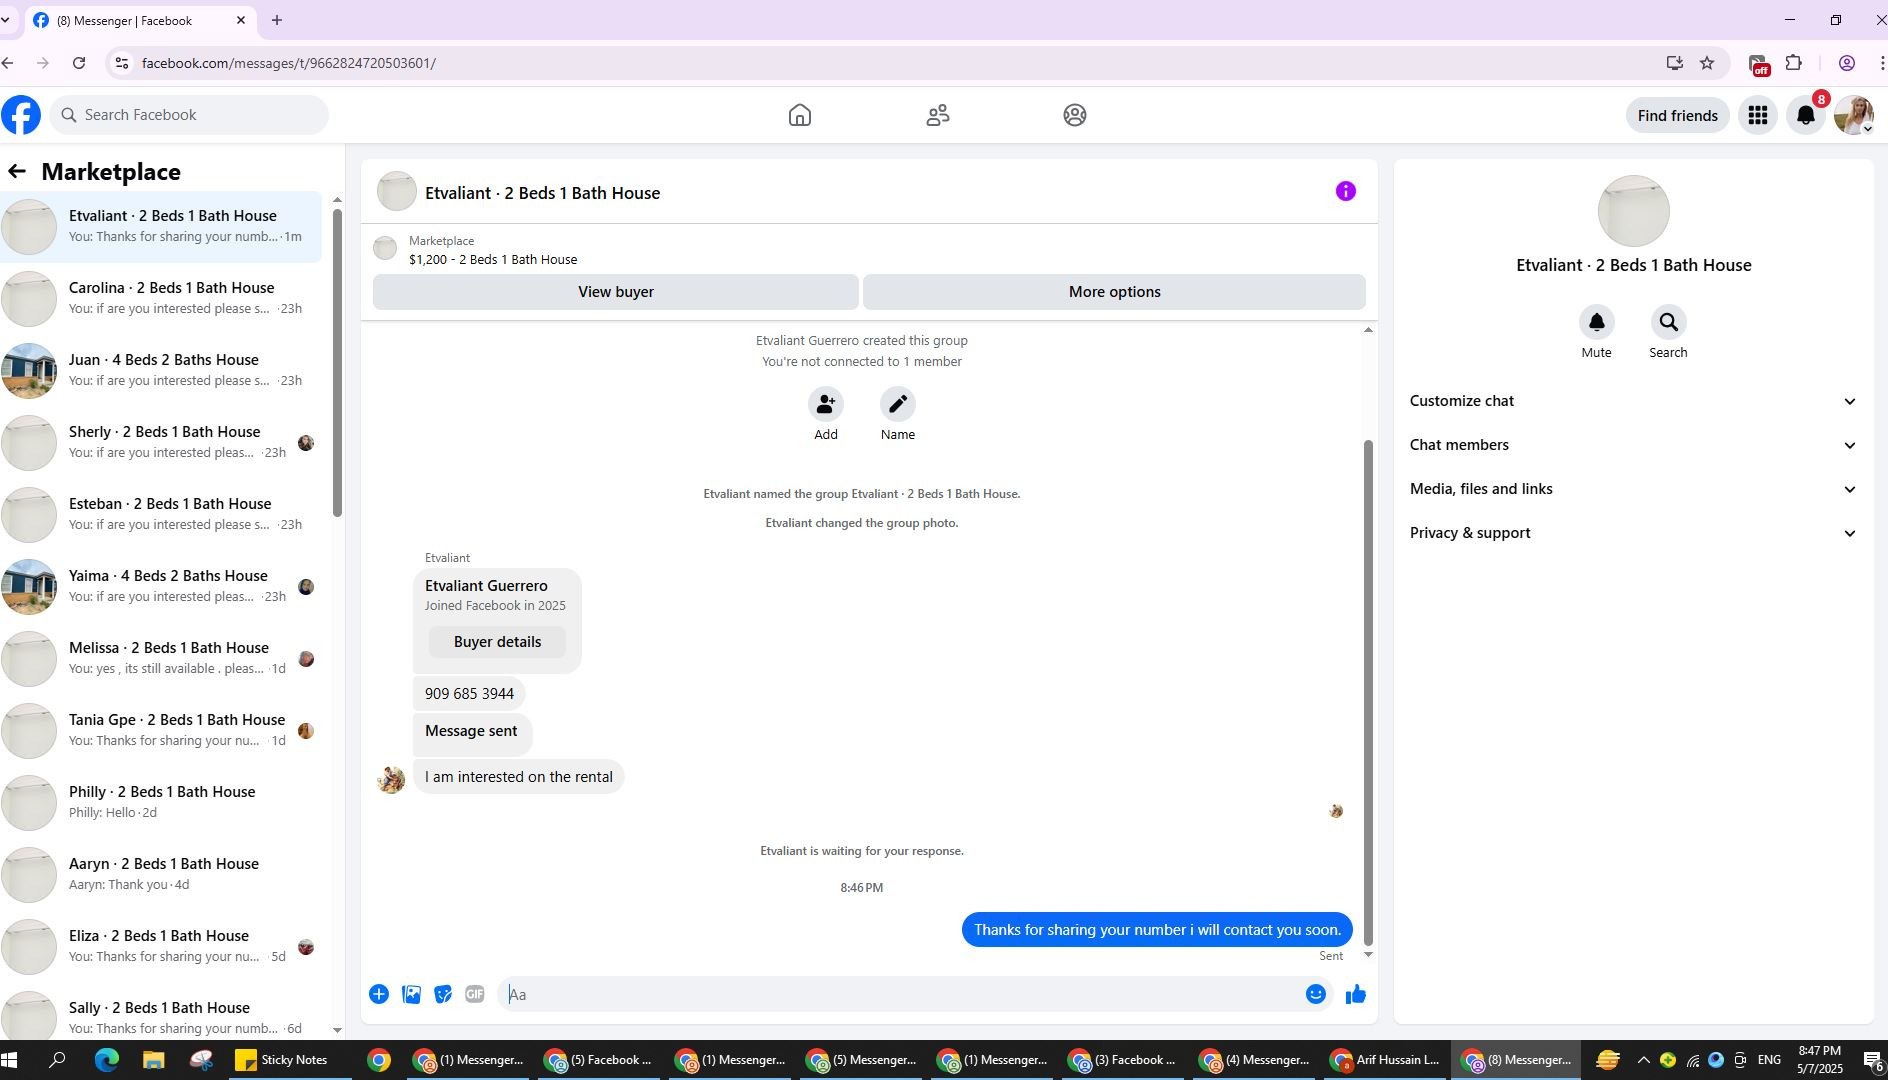Viewport: 1888px width, 1080px height.
Task: Expand the Chat members section
Action: tap(1633, 445)
